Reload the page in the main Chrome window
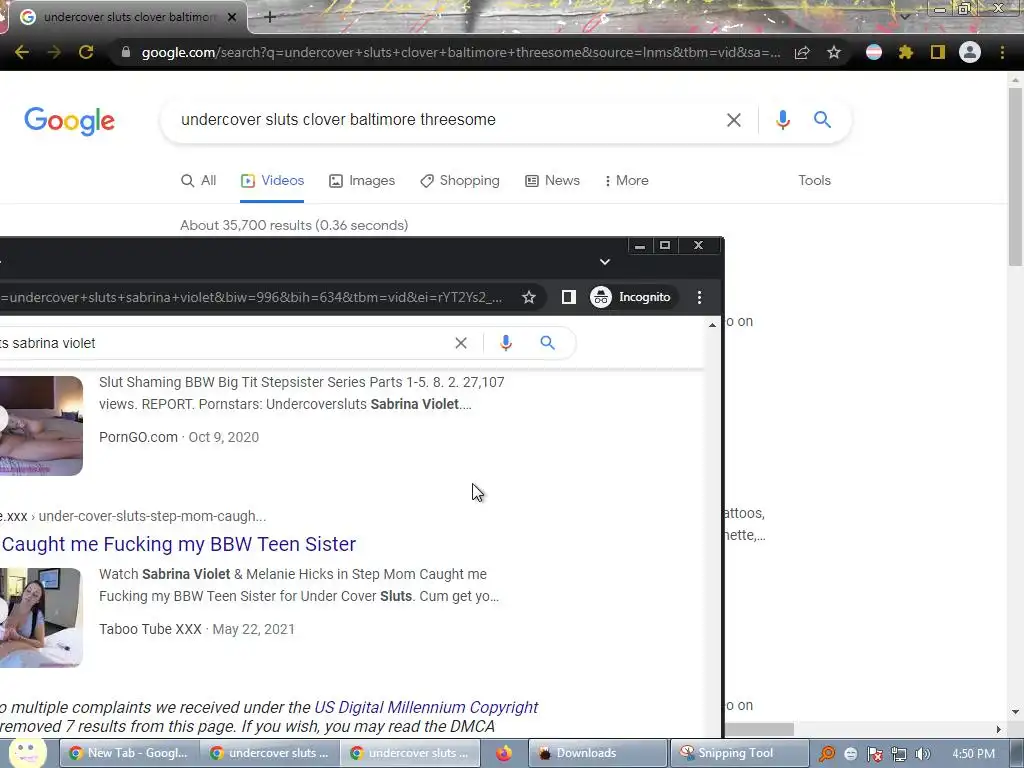Image resolution: width=1024 pixels, height=768 pixels. (x=86, y=52)
